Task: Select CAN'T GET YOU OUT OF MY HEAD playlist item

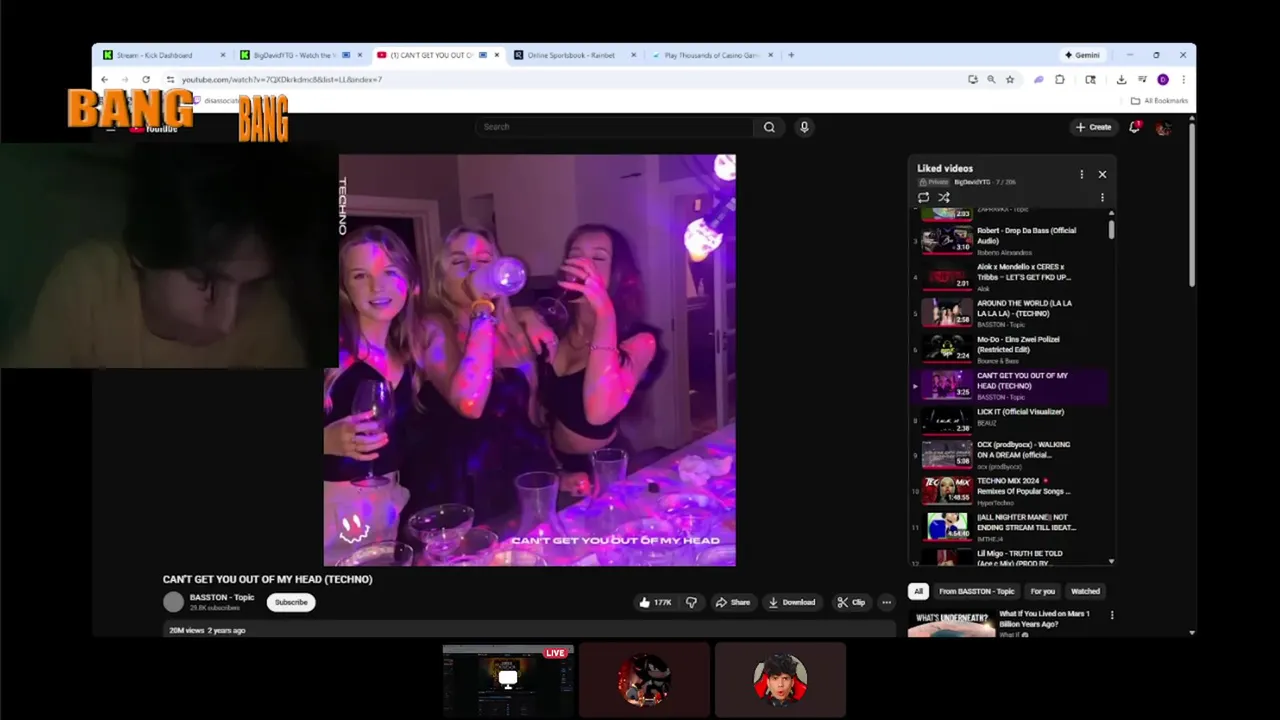Action: (1010, 386)
